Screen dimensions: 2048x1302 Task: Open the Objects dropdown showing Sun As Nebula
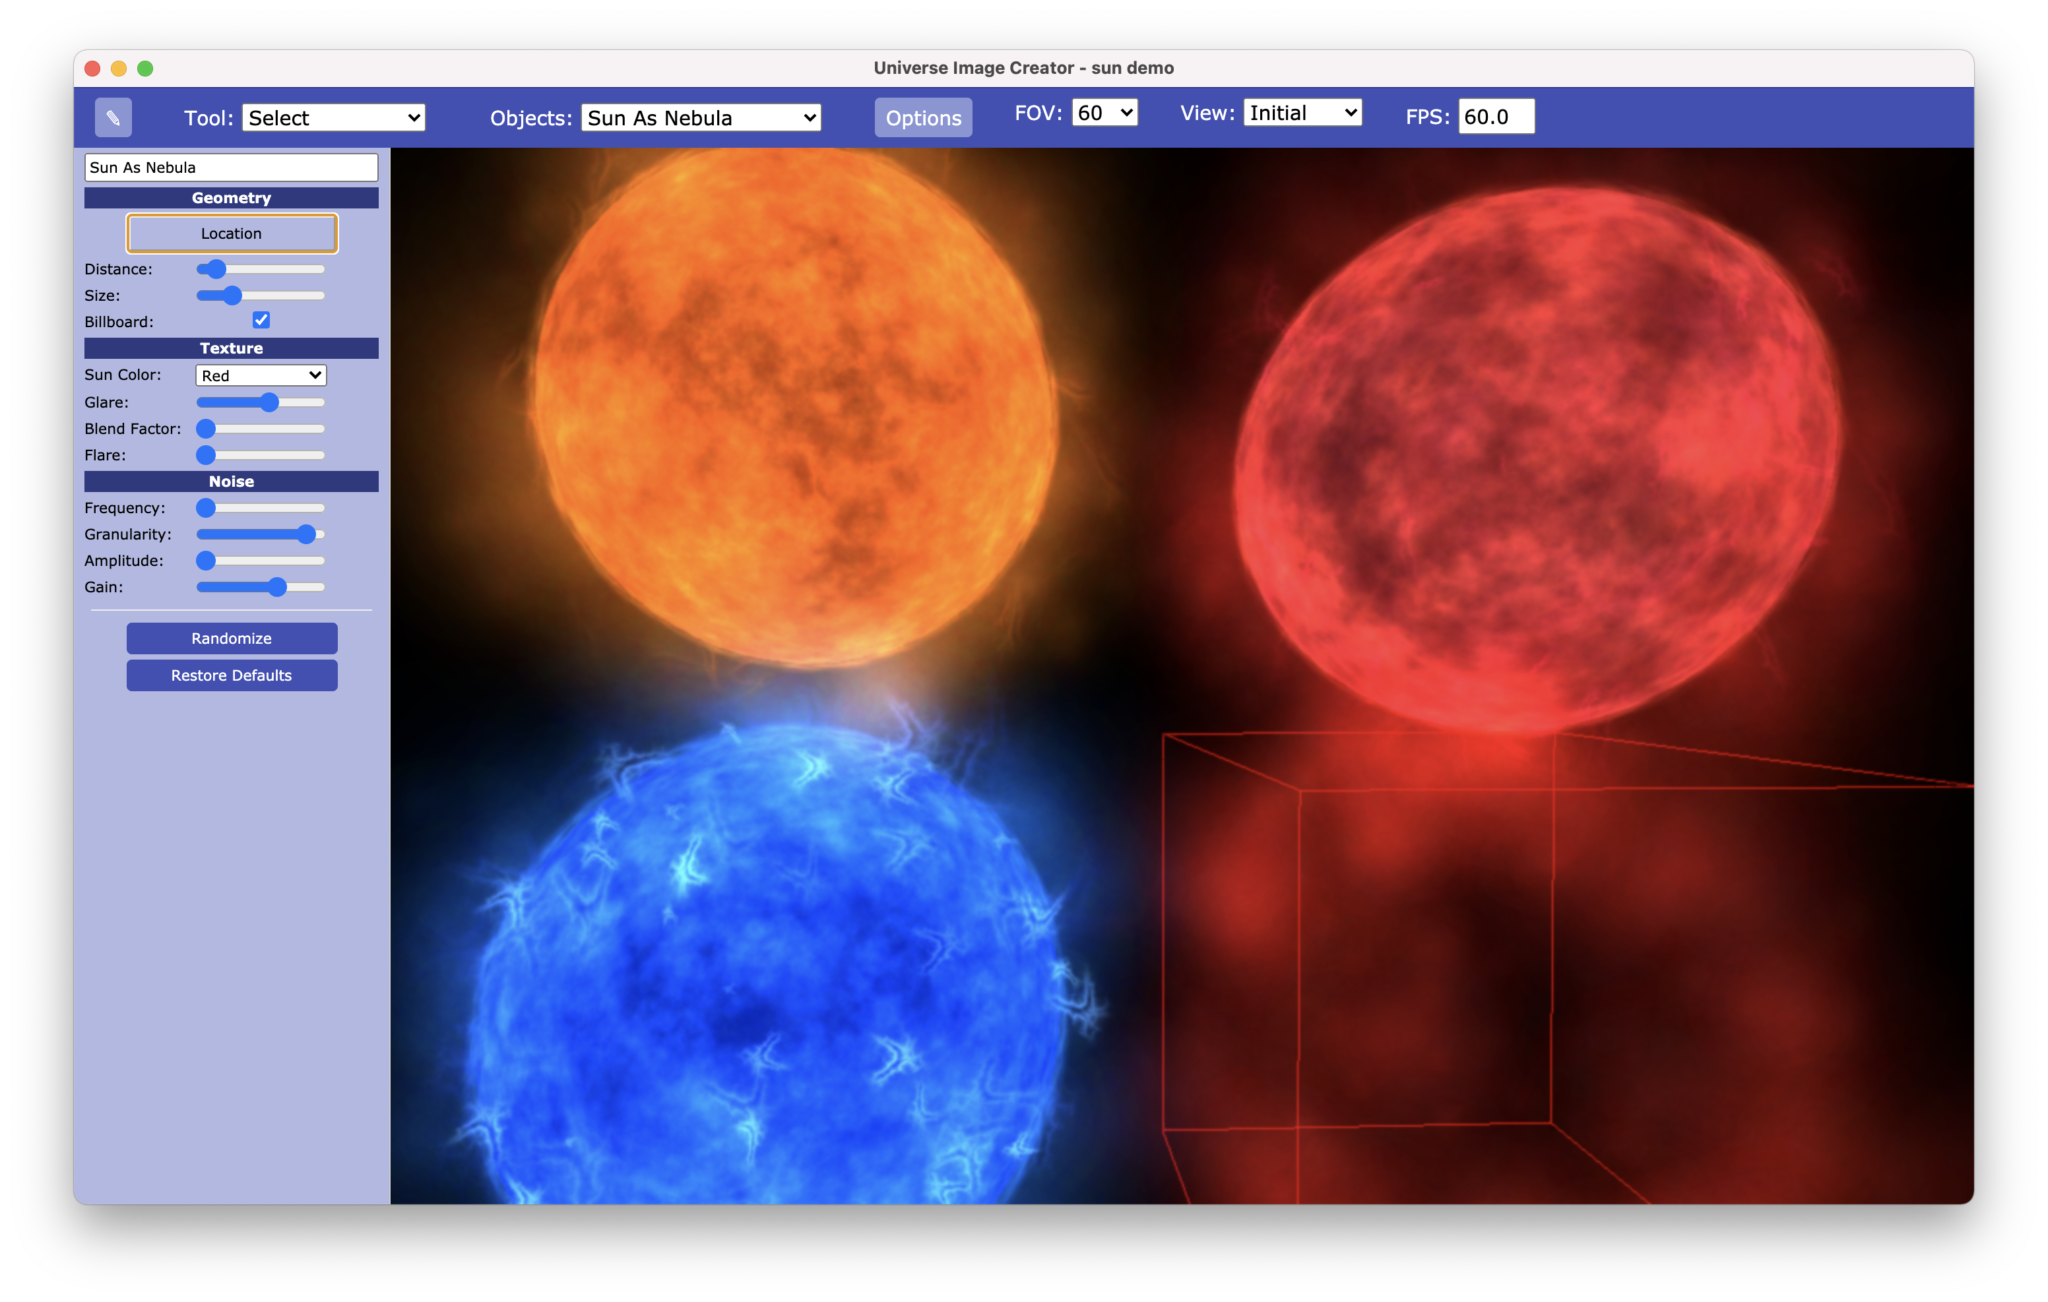[x=700, y=117]
